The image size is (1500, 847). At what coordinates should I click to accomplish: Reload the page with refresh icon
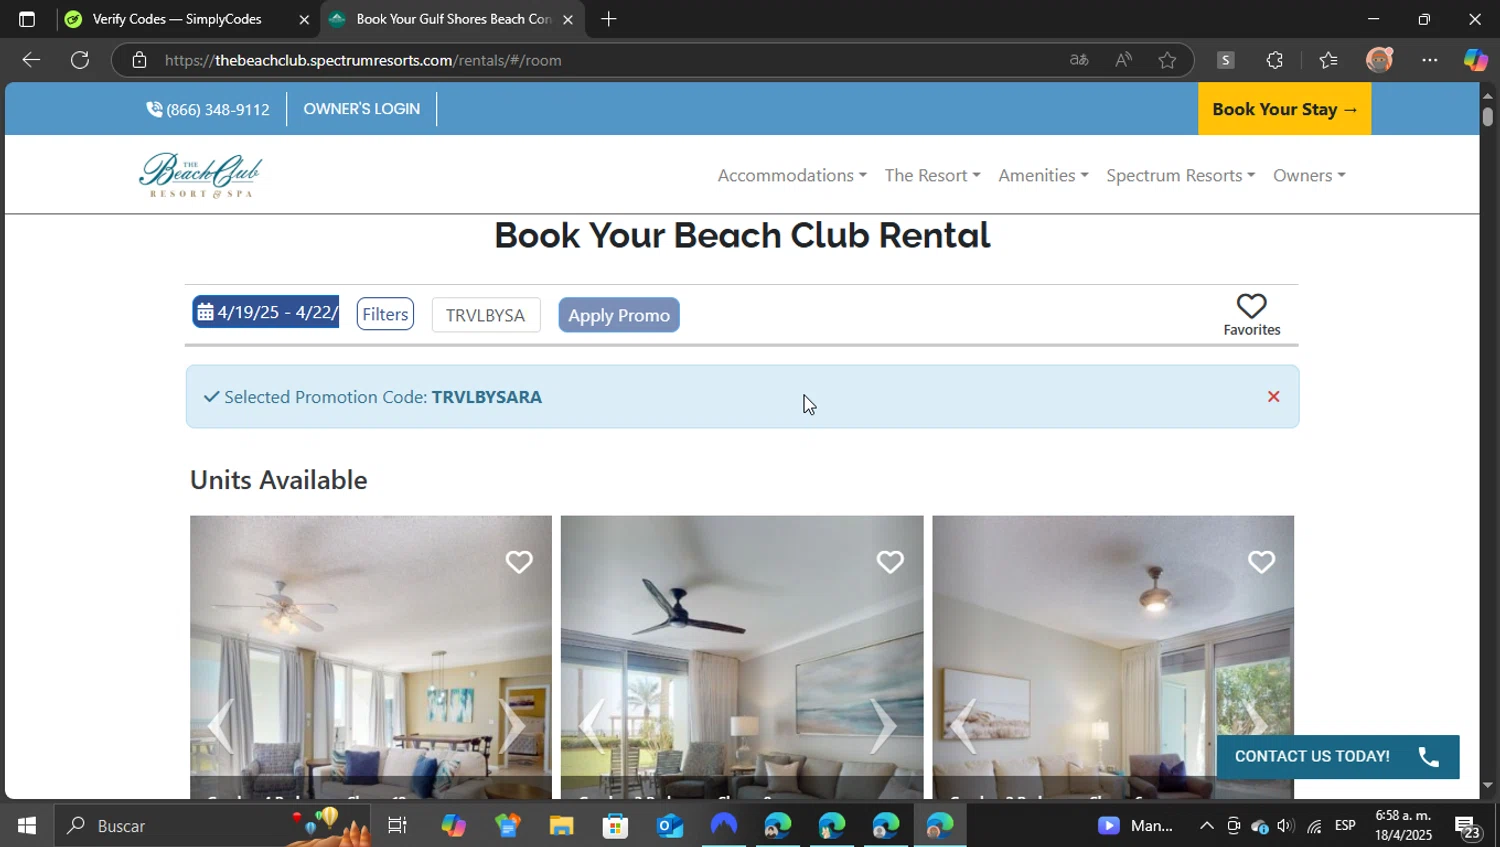coord(80,60)
